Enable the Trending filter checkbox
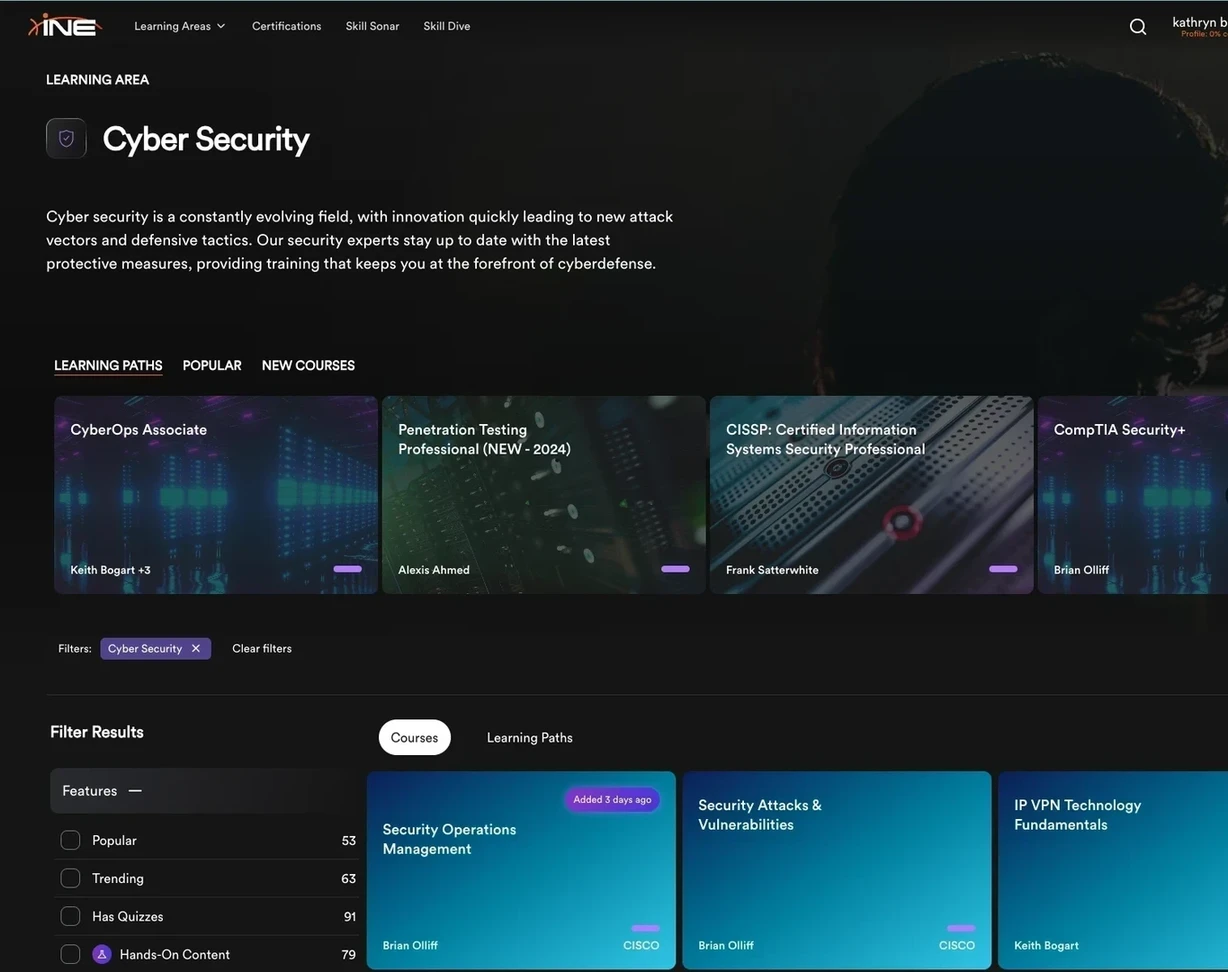 pyautogui.click(x=70, y=878)
